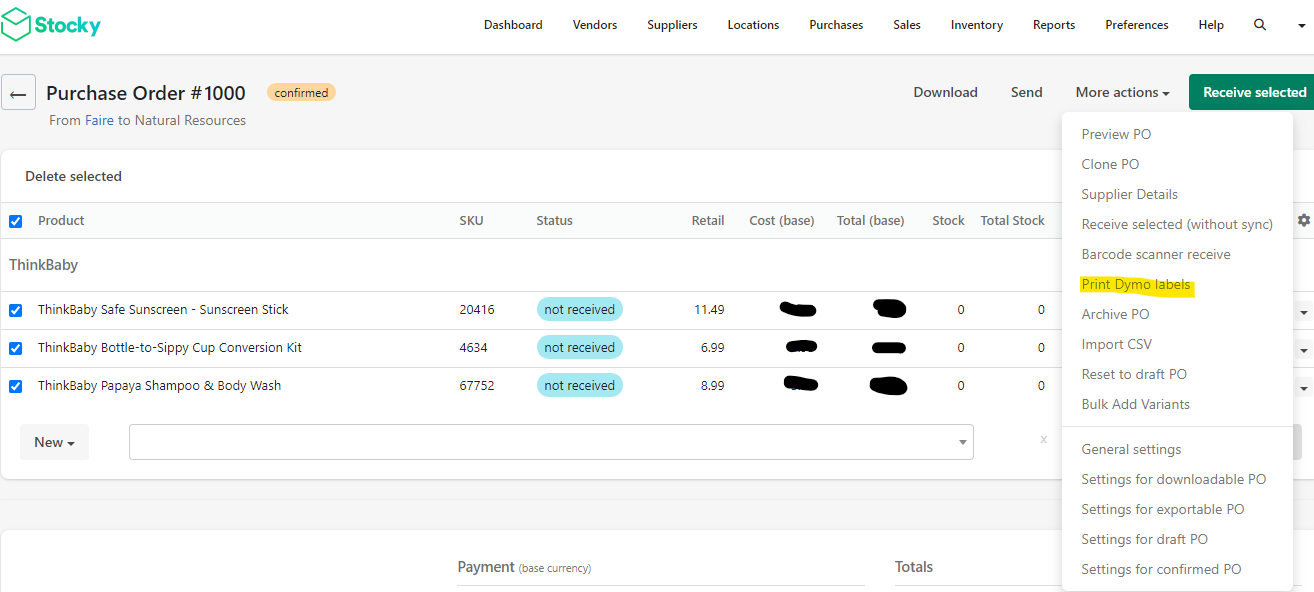This screenshot has width=1314, height=592.
Task: Uncheck Bottle-to-Sippy Cup Conversion Kit checkbox
Action: (15, 348)
